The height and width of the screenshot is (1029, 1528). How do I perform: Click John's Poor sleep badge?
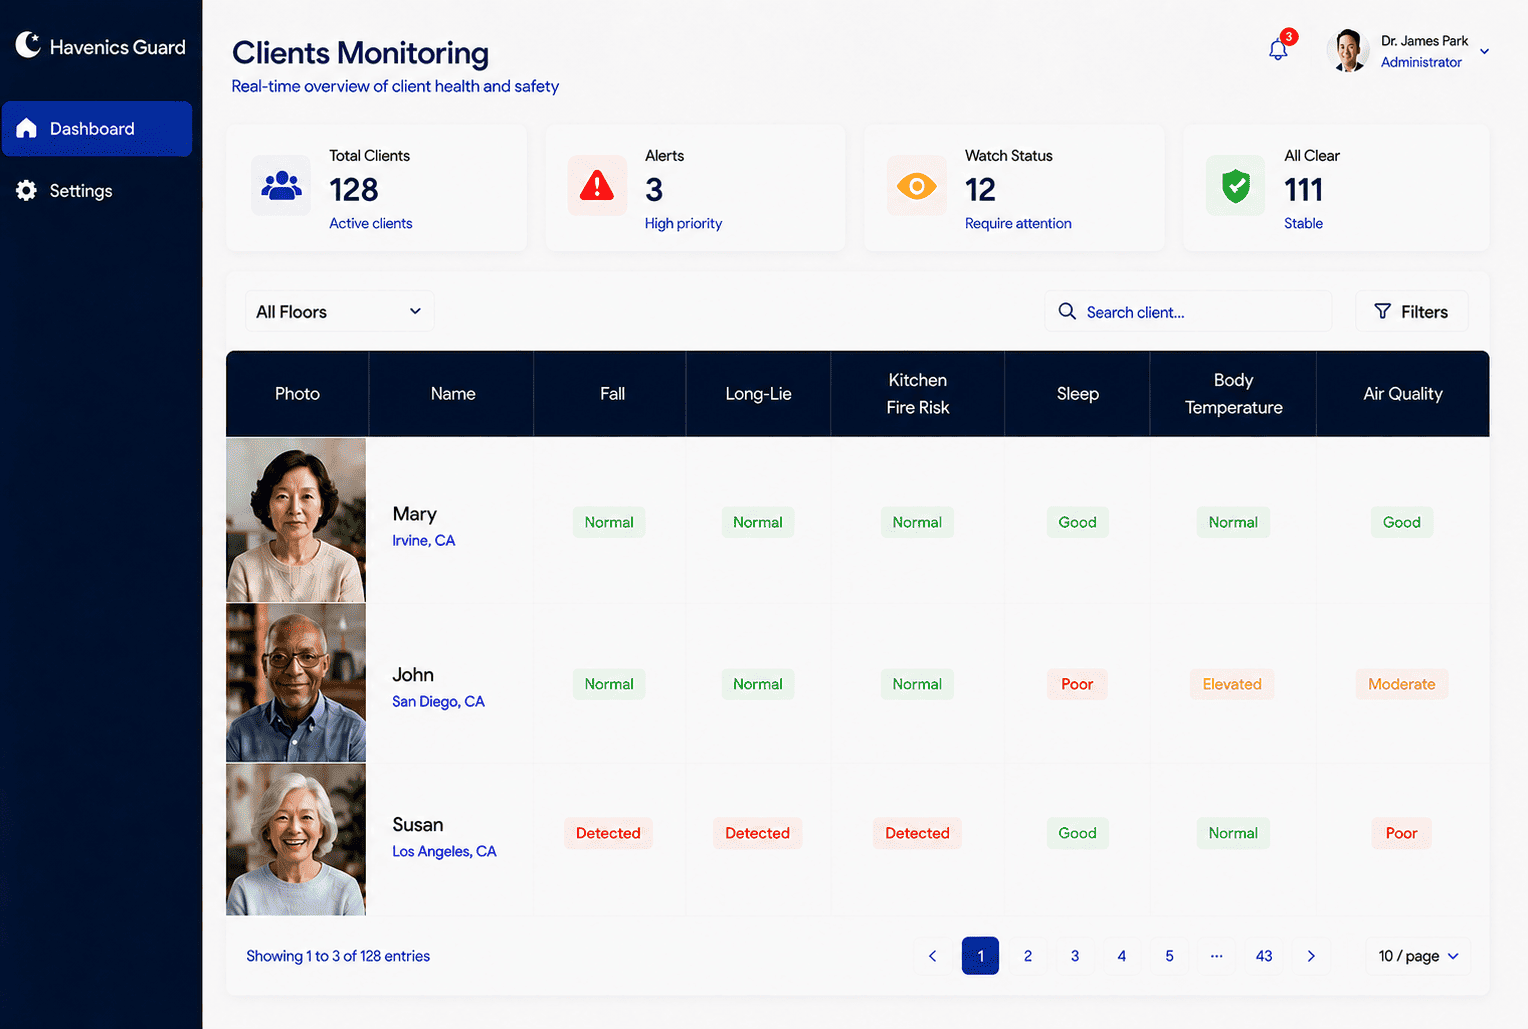(1077, 684)
